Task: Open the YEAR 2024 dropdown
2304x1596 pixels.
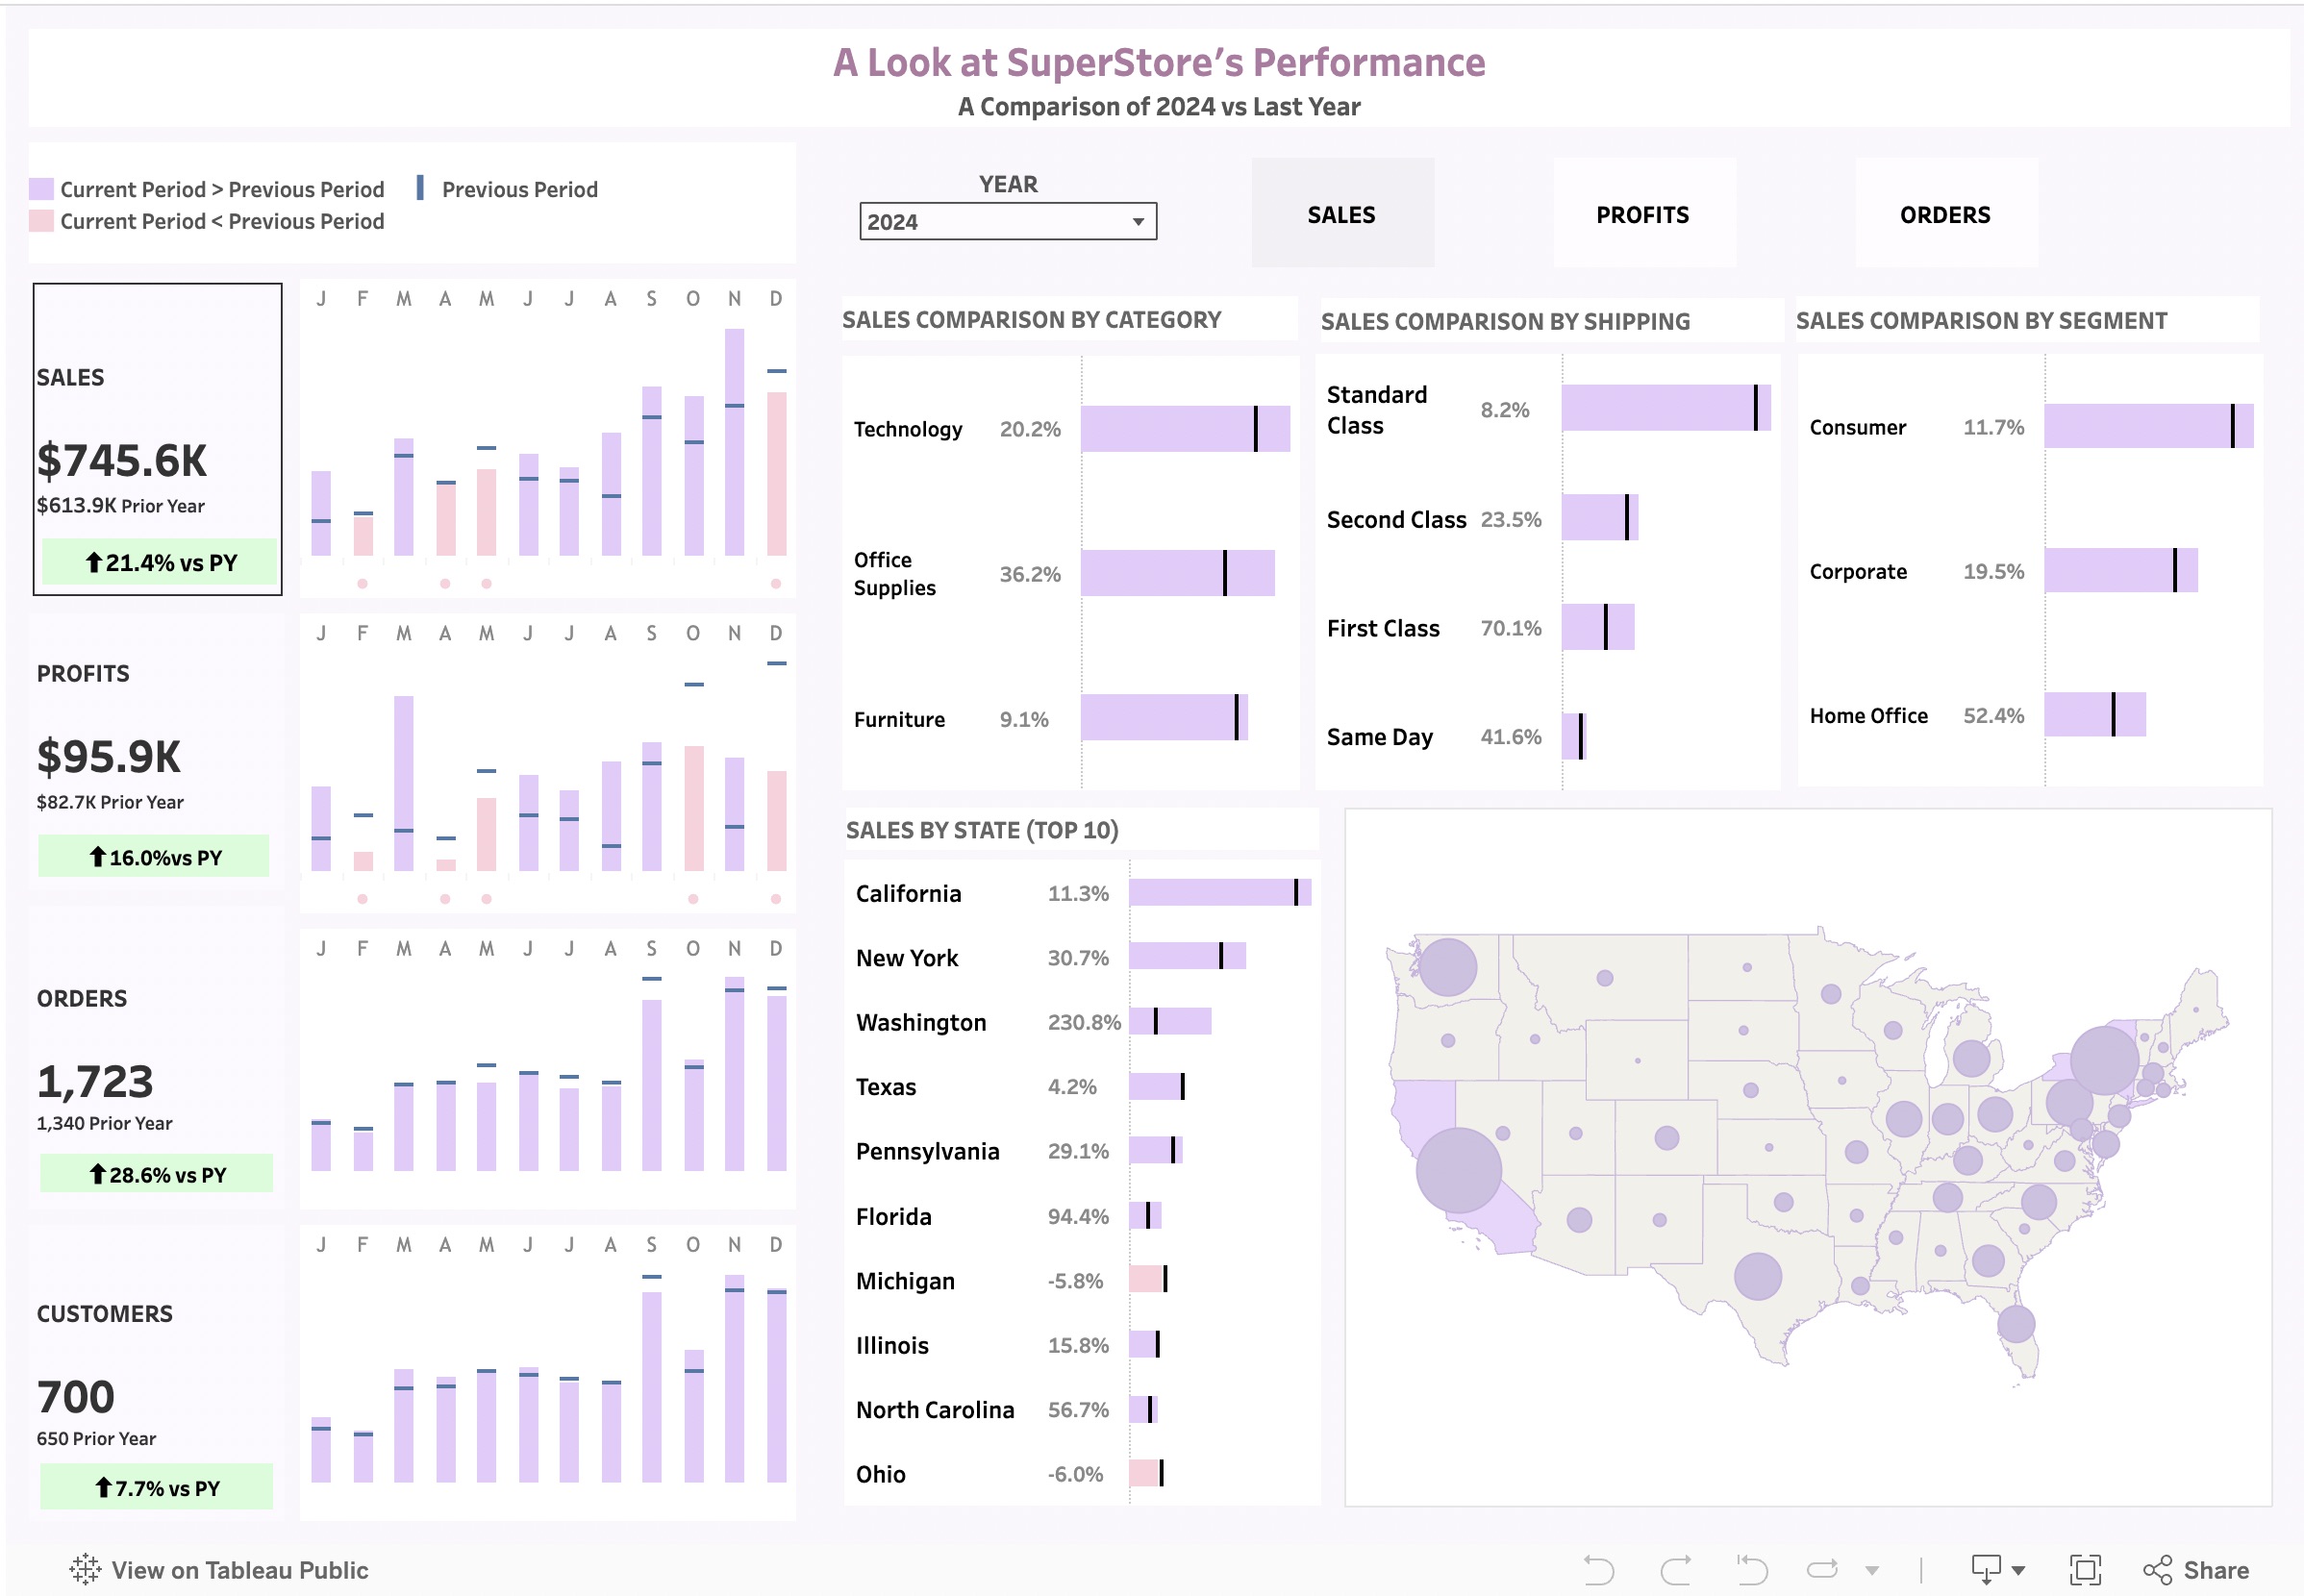Action: (x=1007, y=222)
